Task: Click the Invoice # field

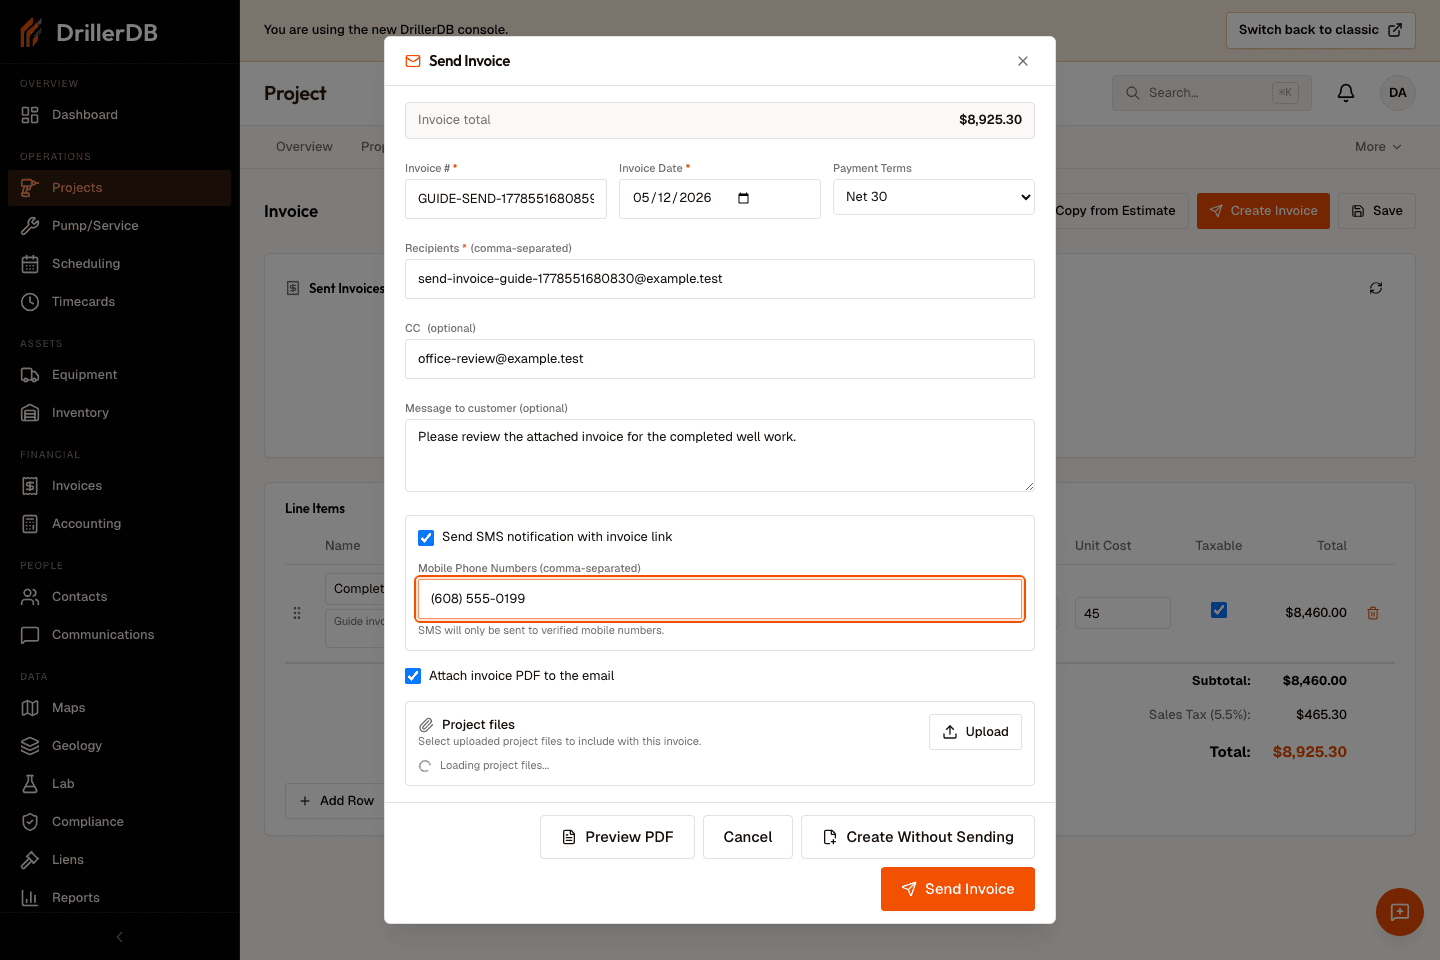Action: [x=506, y=199]
